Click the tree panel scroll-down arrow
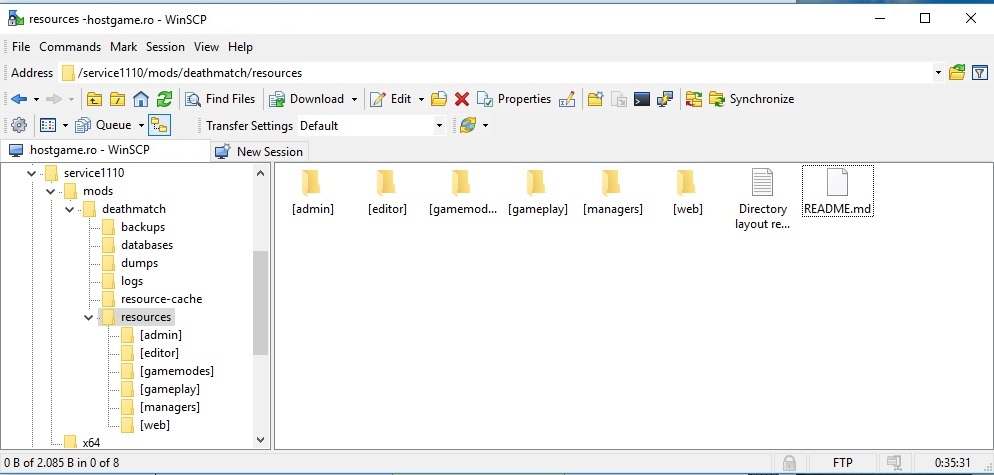The height and width of the screenshot is (475, 994). (261, 440)
